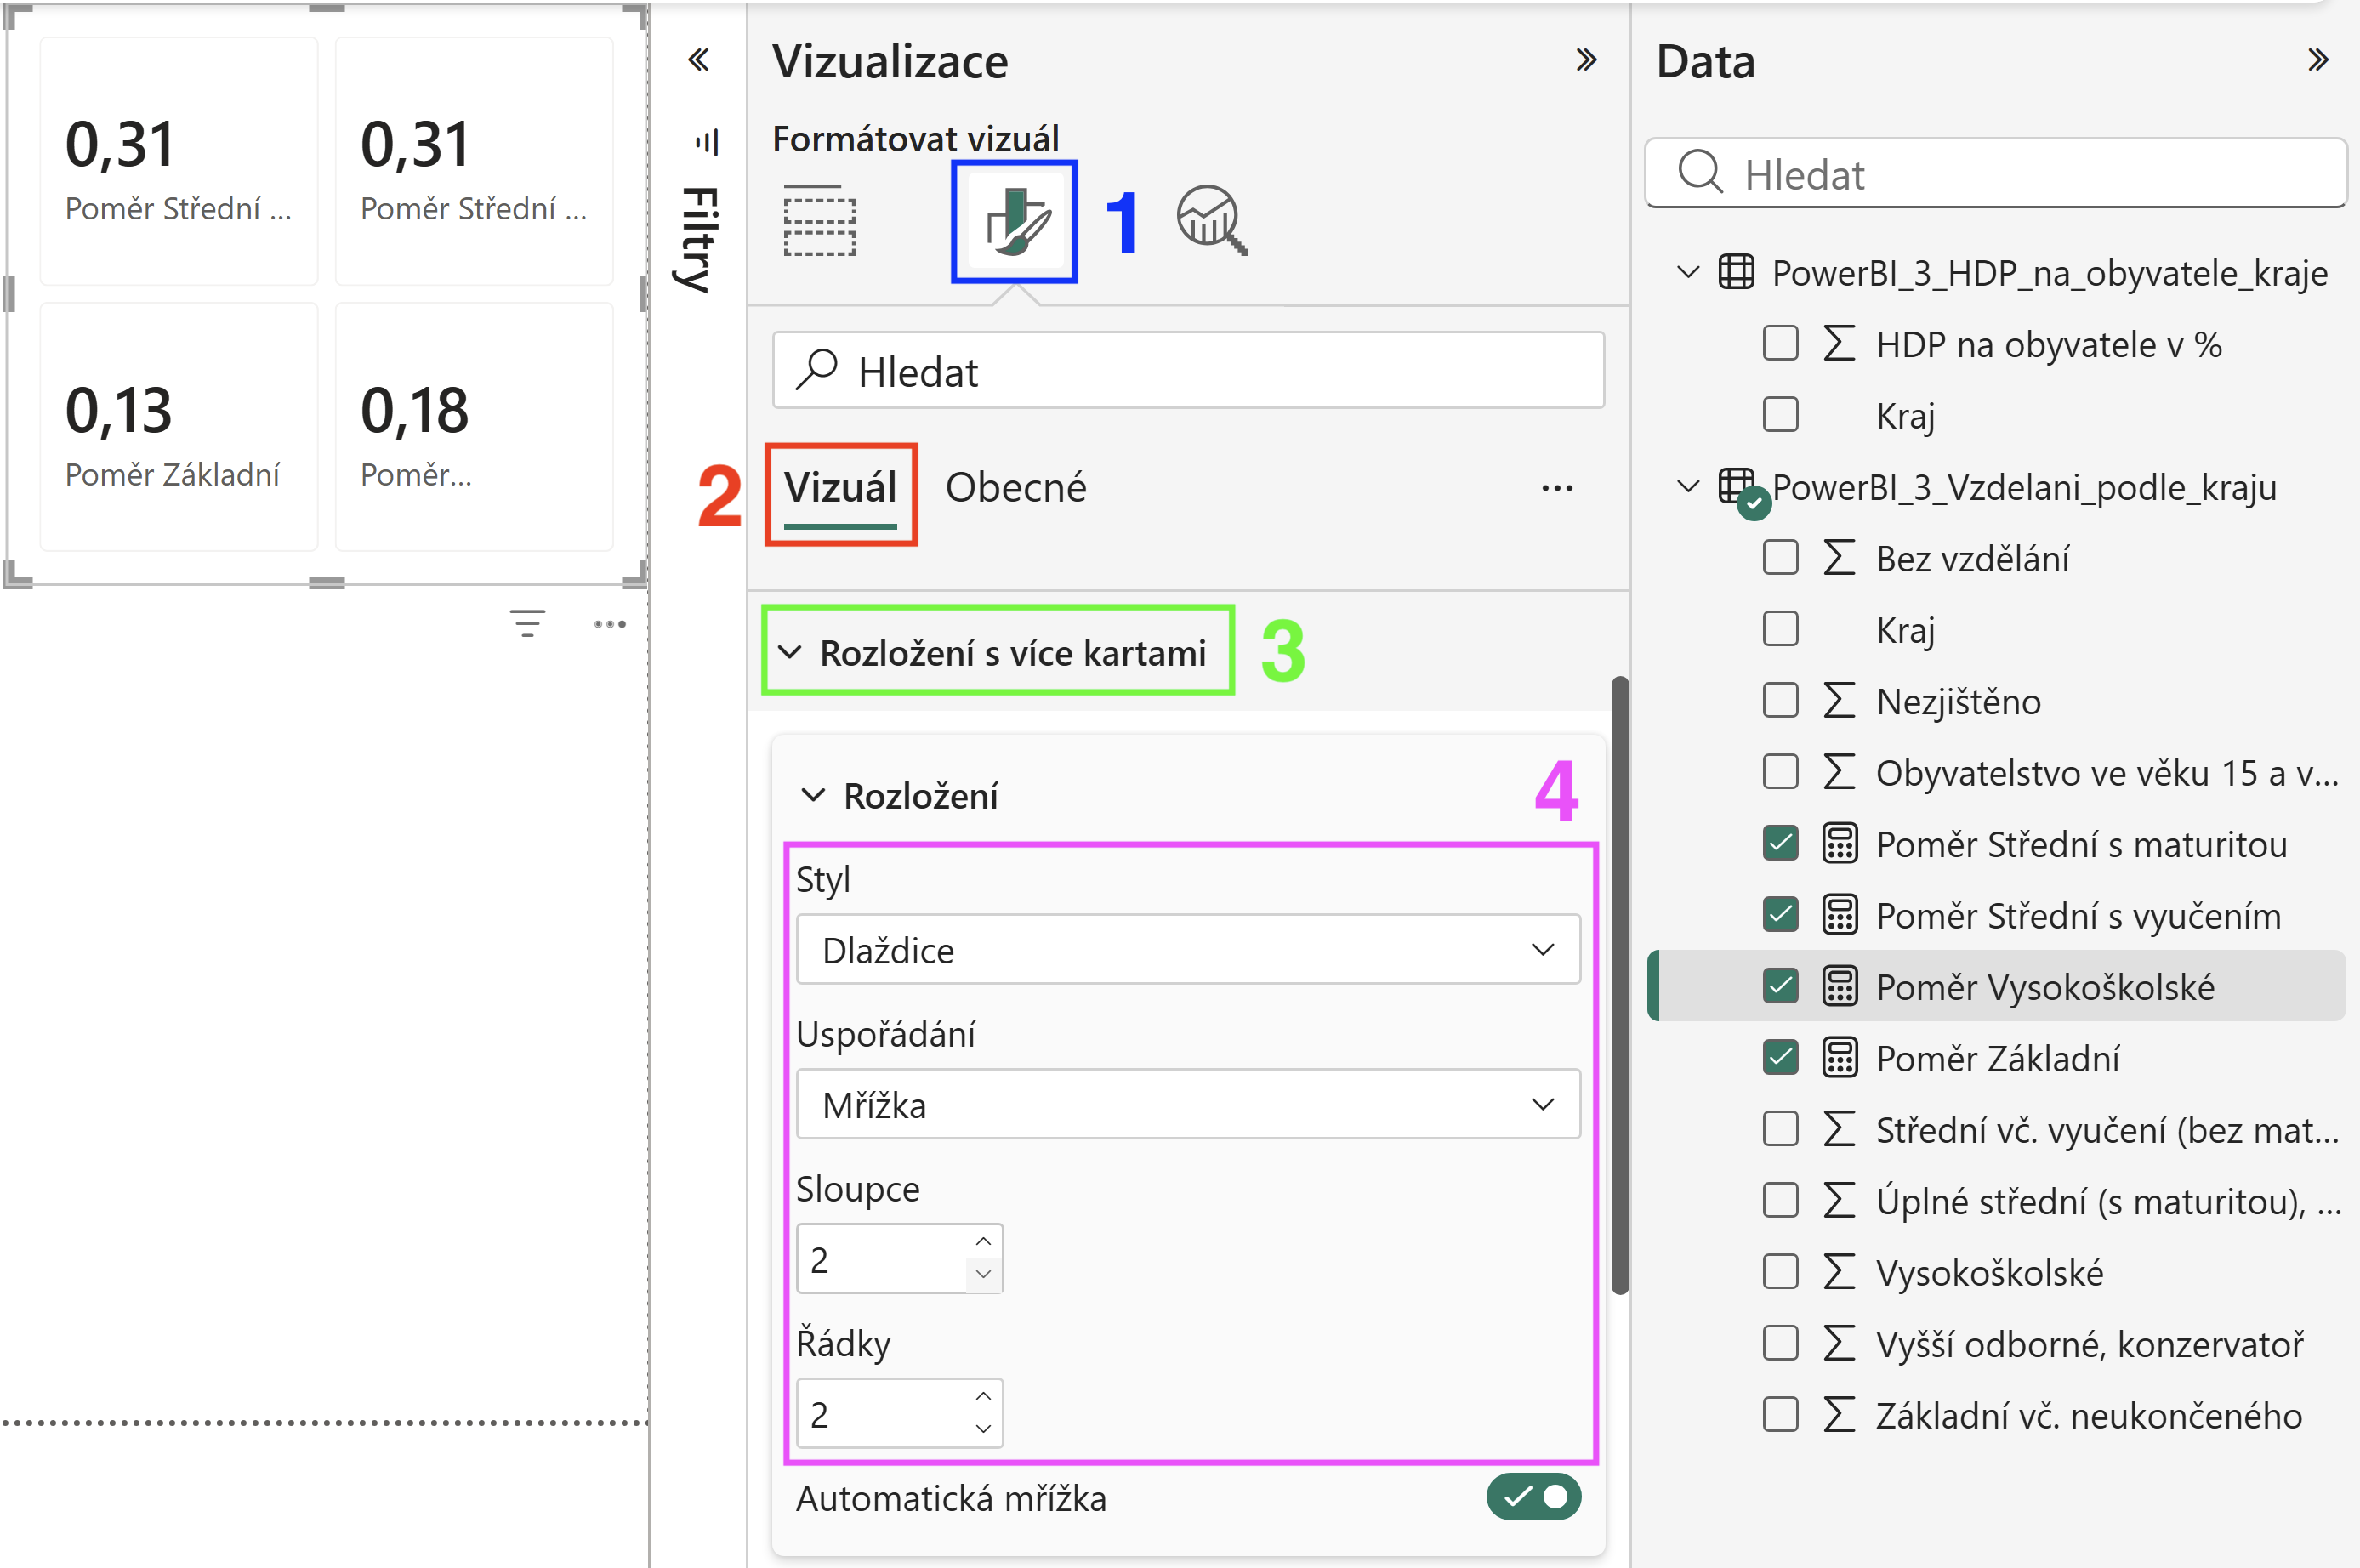Expand the Filtry pane chevron

click(699, 61)
